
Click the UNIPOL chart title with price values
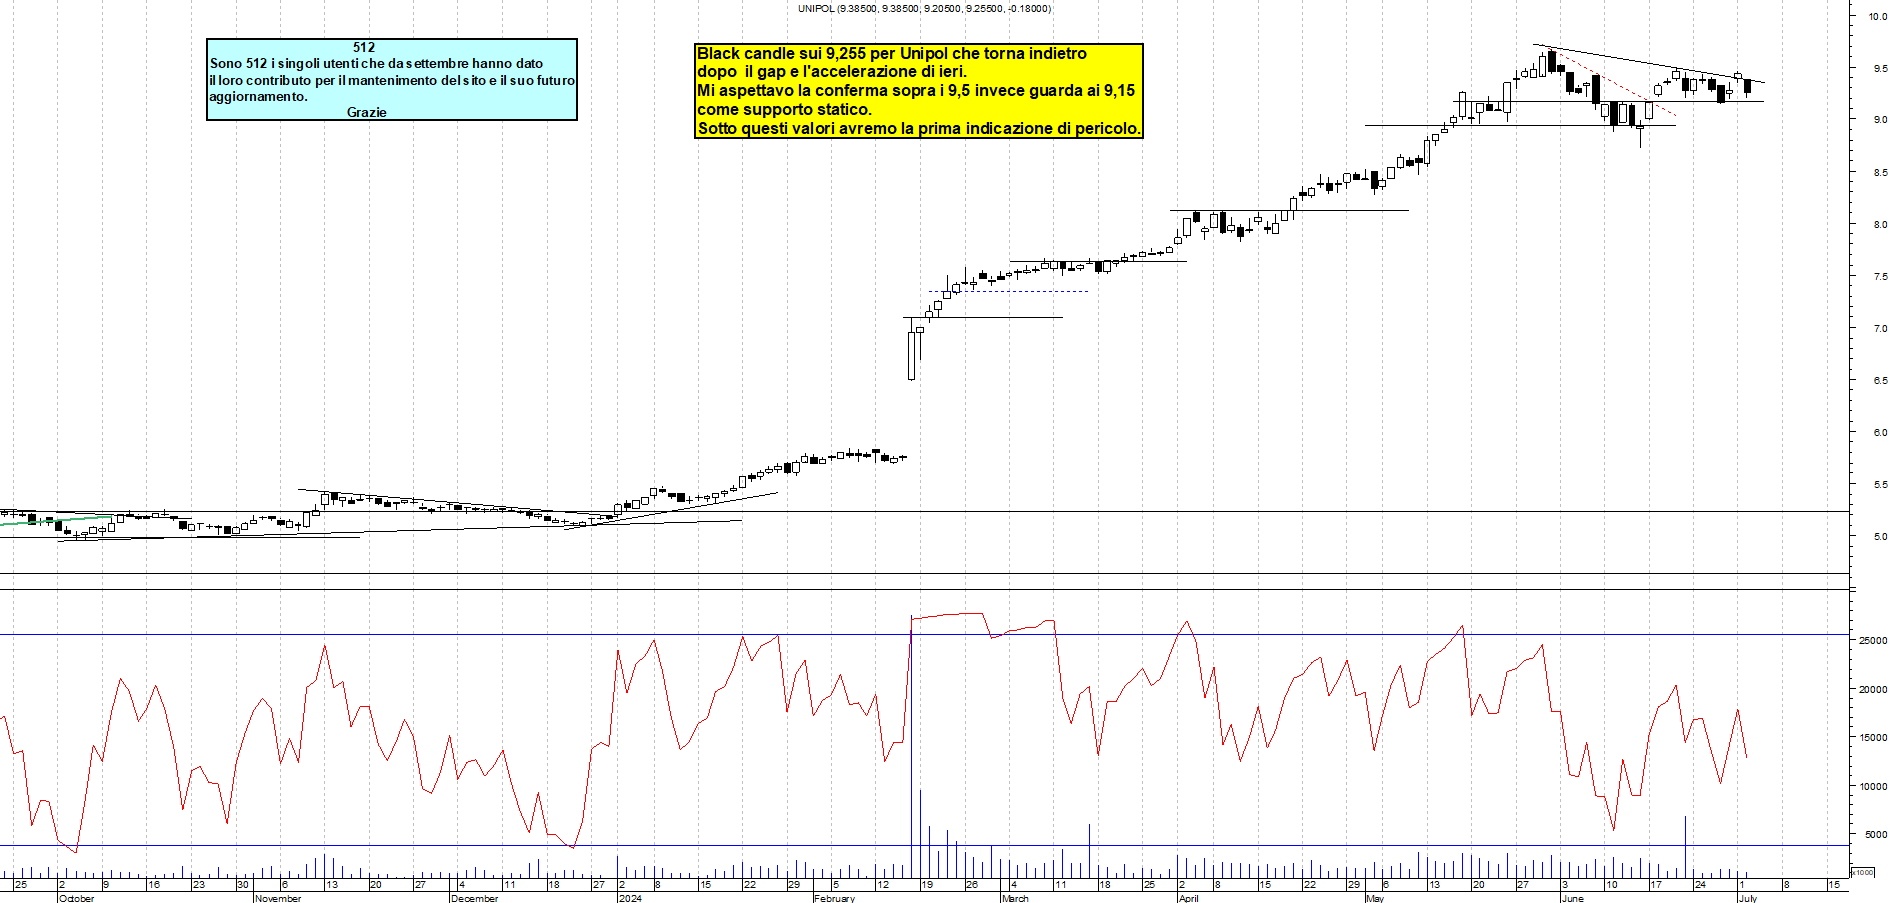924,8
